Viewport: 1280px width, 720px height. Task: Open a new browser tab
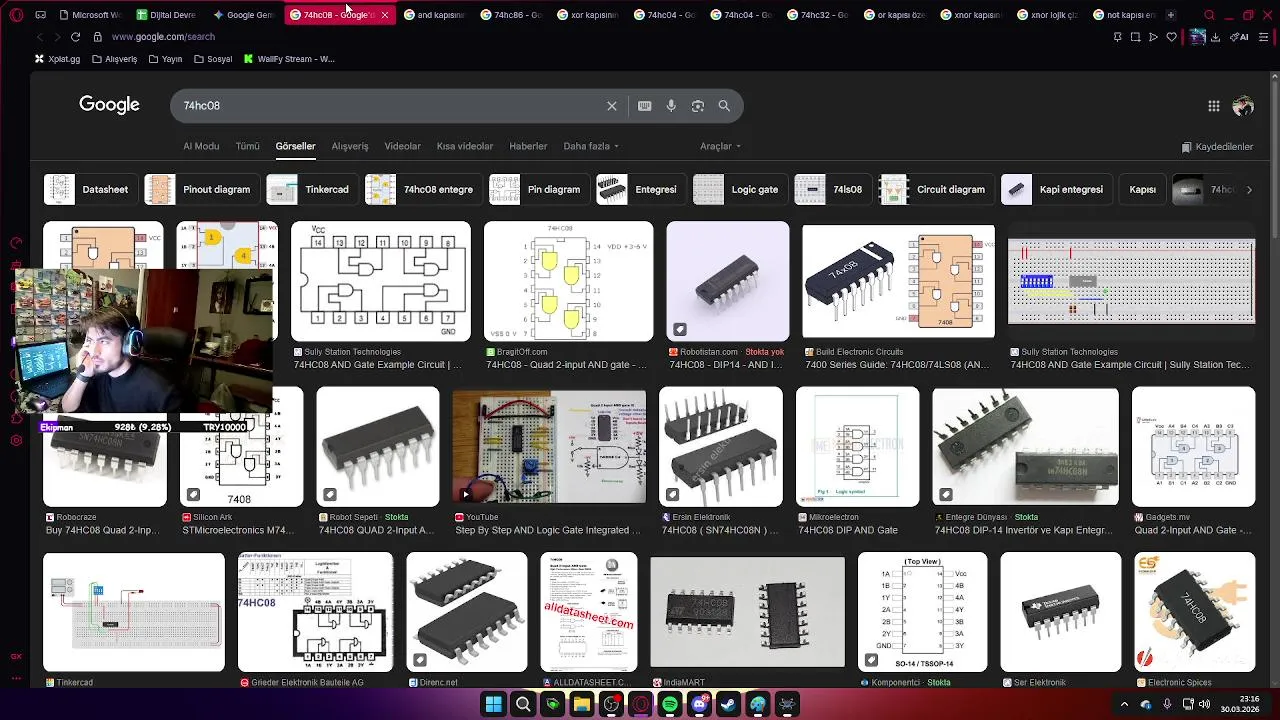[1170, 15]
